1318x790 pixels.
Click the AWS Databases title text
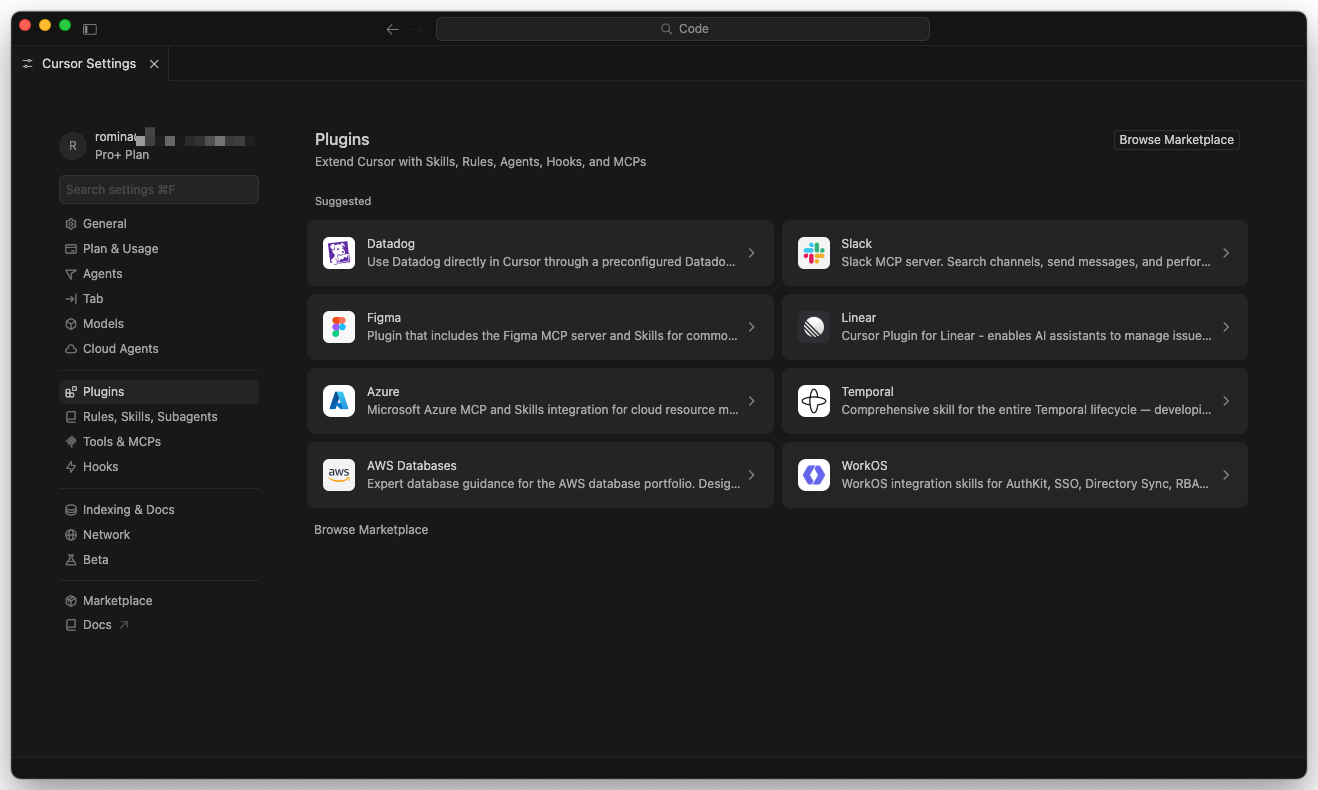pyautogui.click(x=412, y=466)
